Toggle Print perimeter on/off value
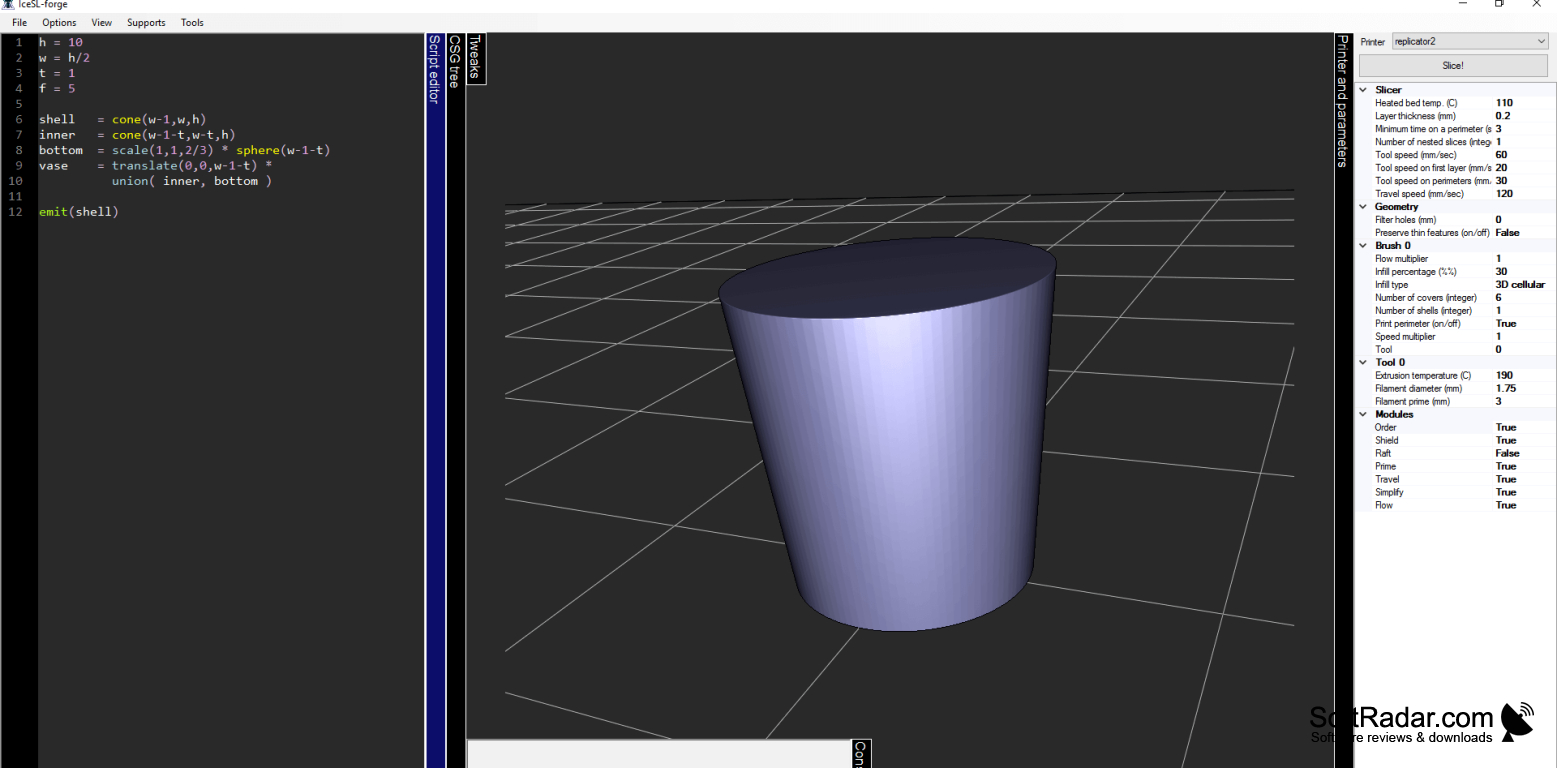This screenshot has width=1557, height=768. click(x=1506, y=324)
